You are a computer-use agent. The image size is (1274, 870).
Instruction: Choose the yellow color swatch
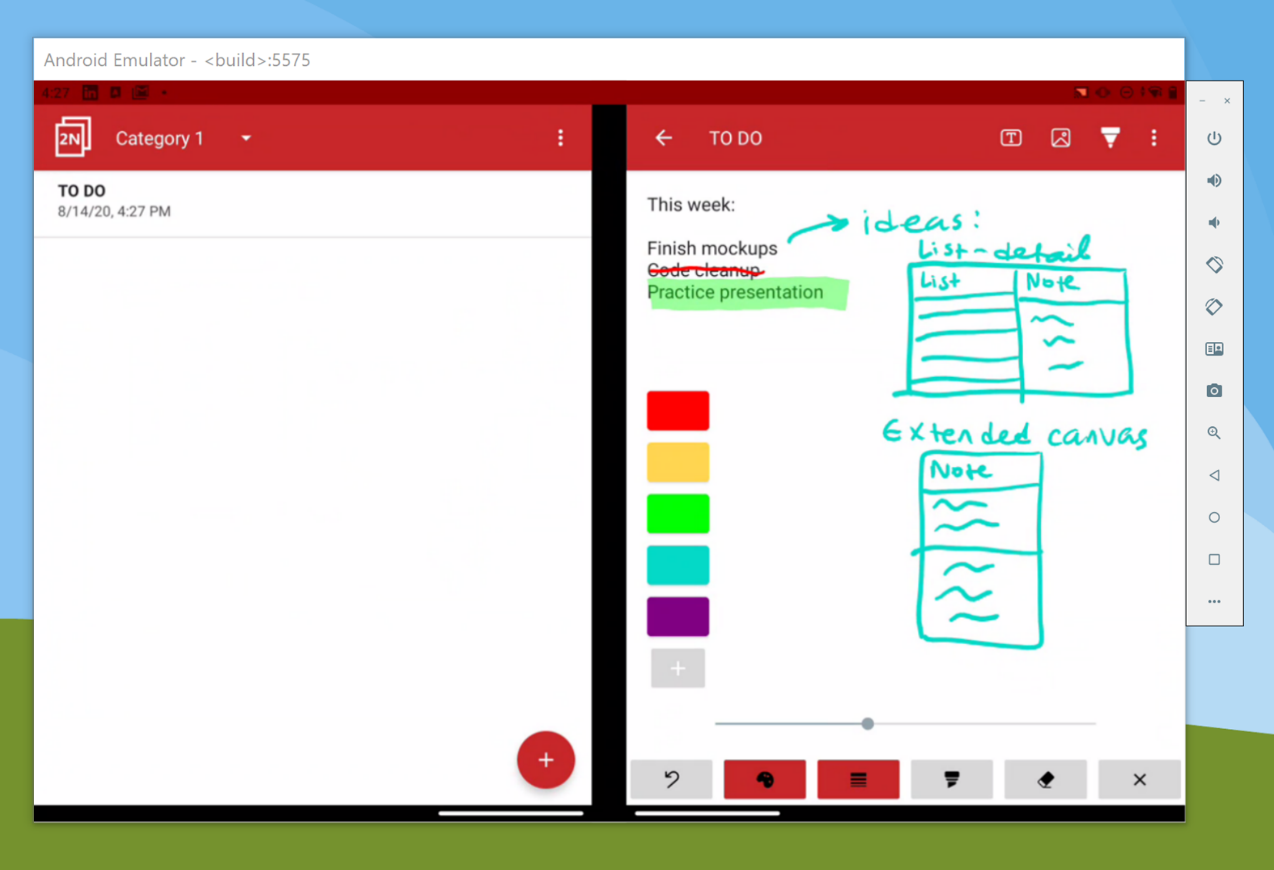pos(678,463)
